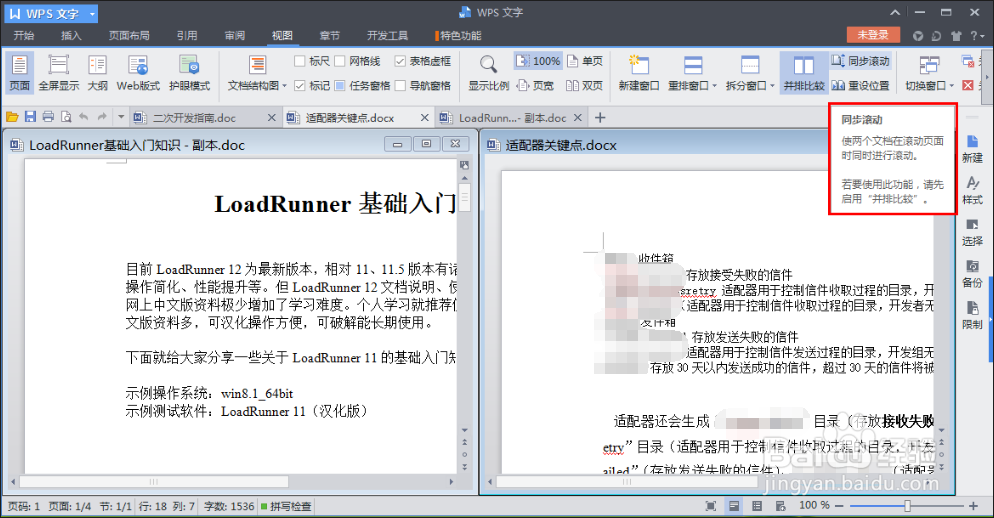Click the print icon in quick toolbar
Screen dimensions: 994x518
pyautogui.click(x=48, y=117)
